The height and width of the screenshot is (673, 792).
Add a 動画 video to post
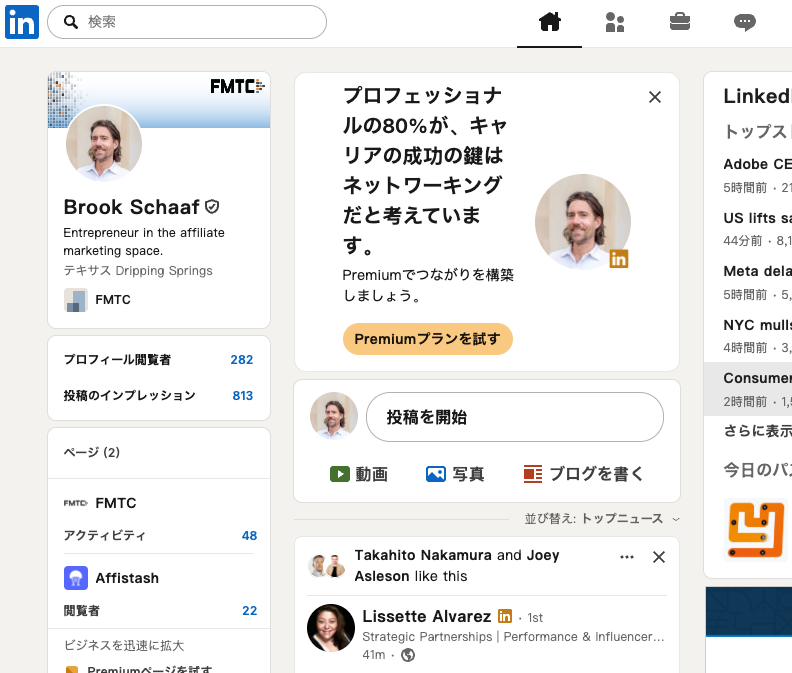tap(359, 474)
